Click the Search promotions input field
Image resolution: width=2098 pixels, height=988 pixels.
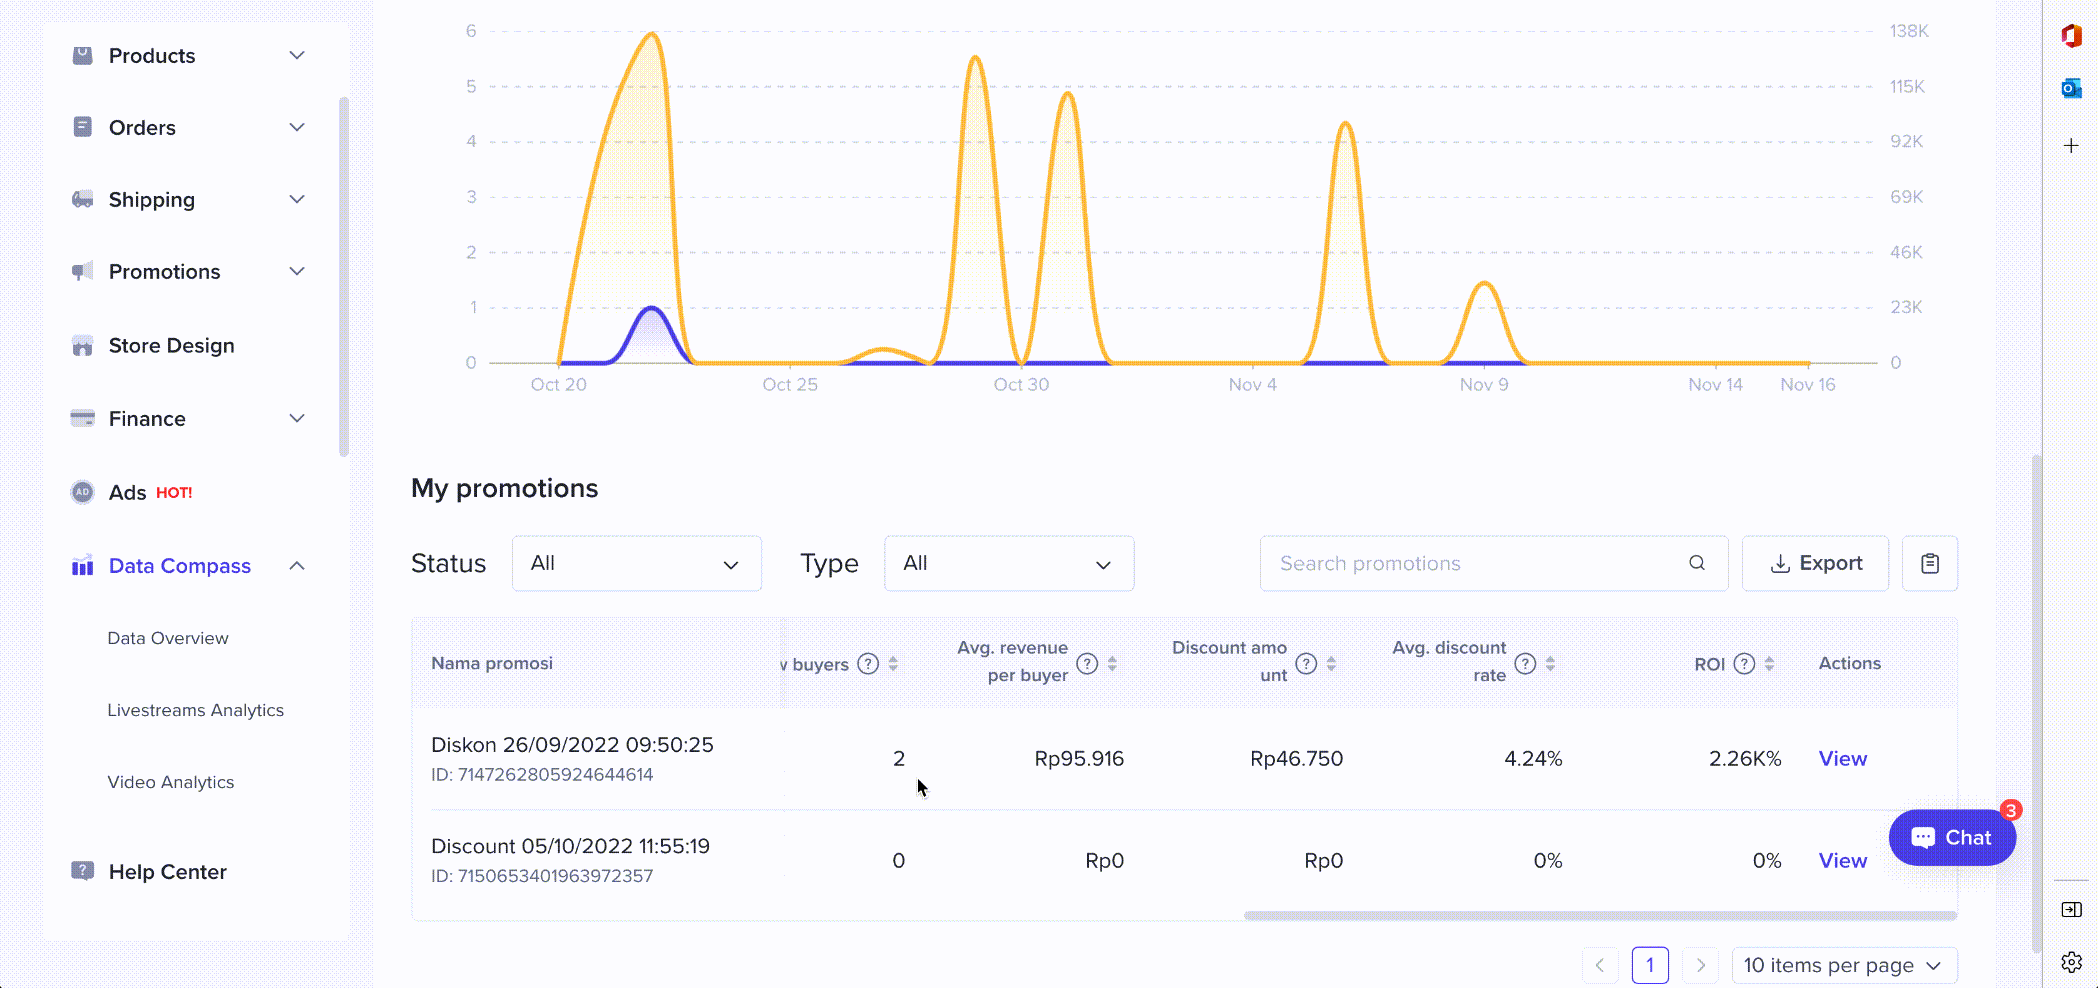(1470, 564)
